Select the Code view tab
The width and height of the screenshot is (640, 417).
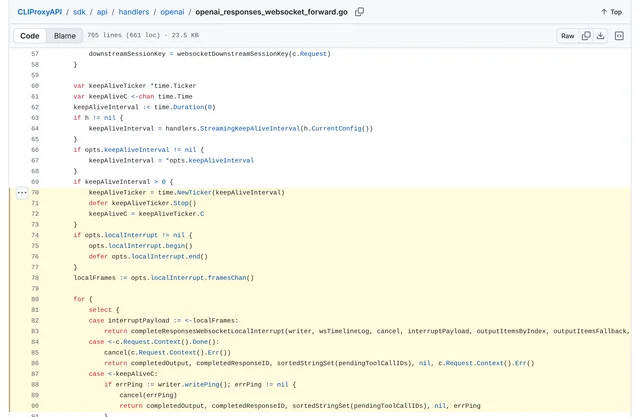[x=30, y=36]
